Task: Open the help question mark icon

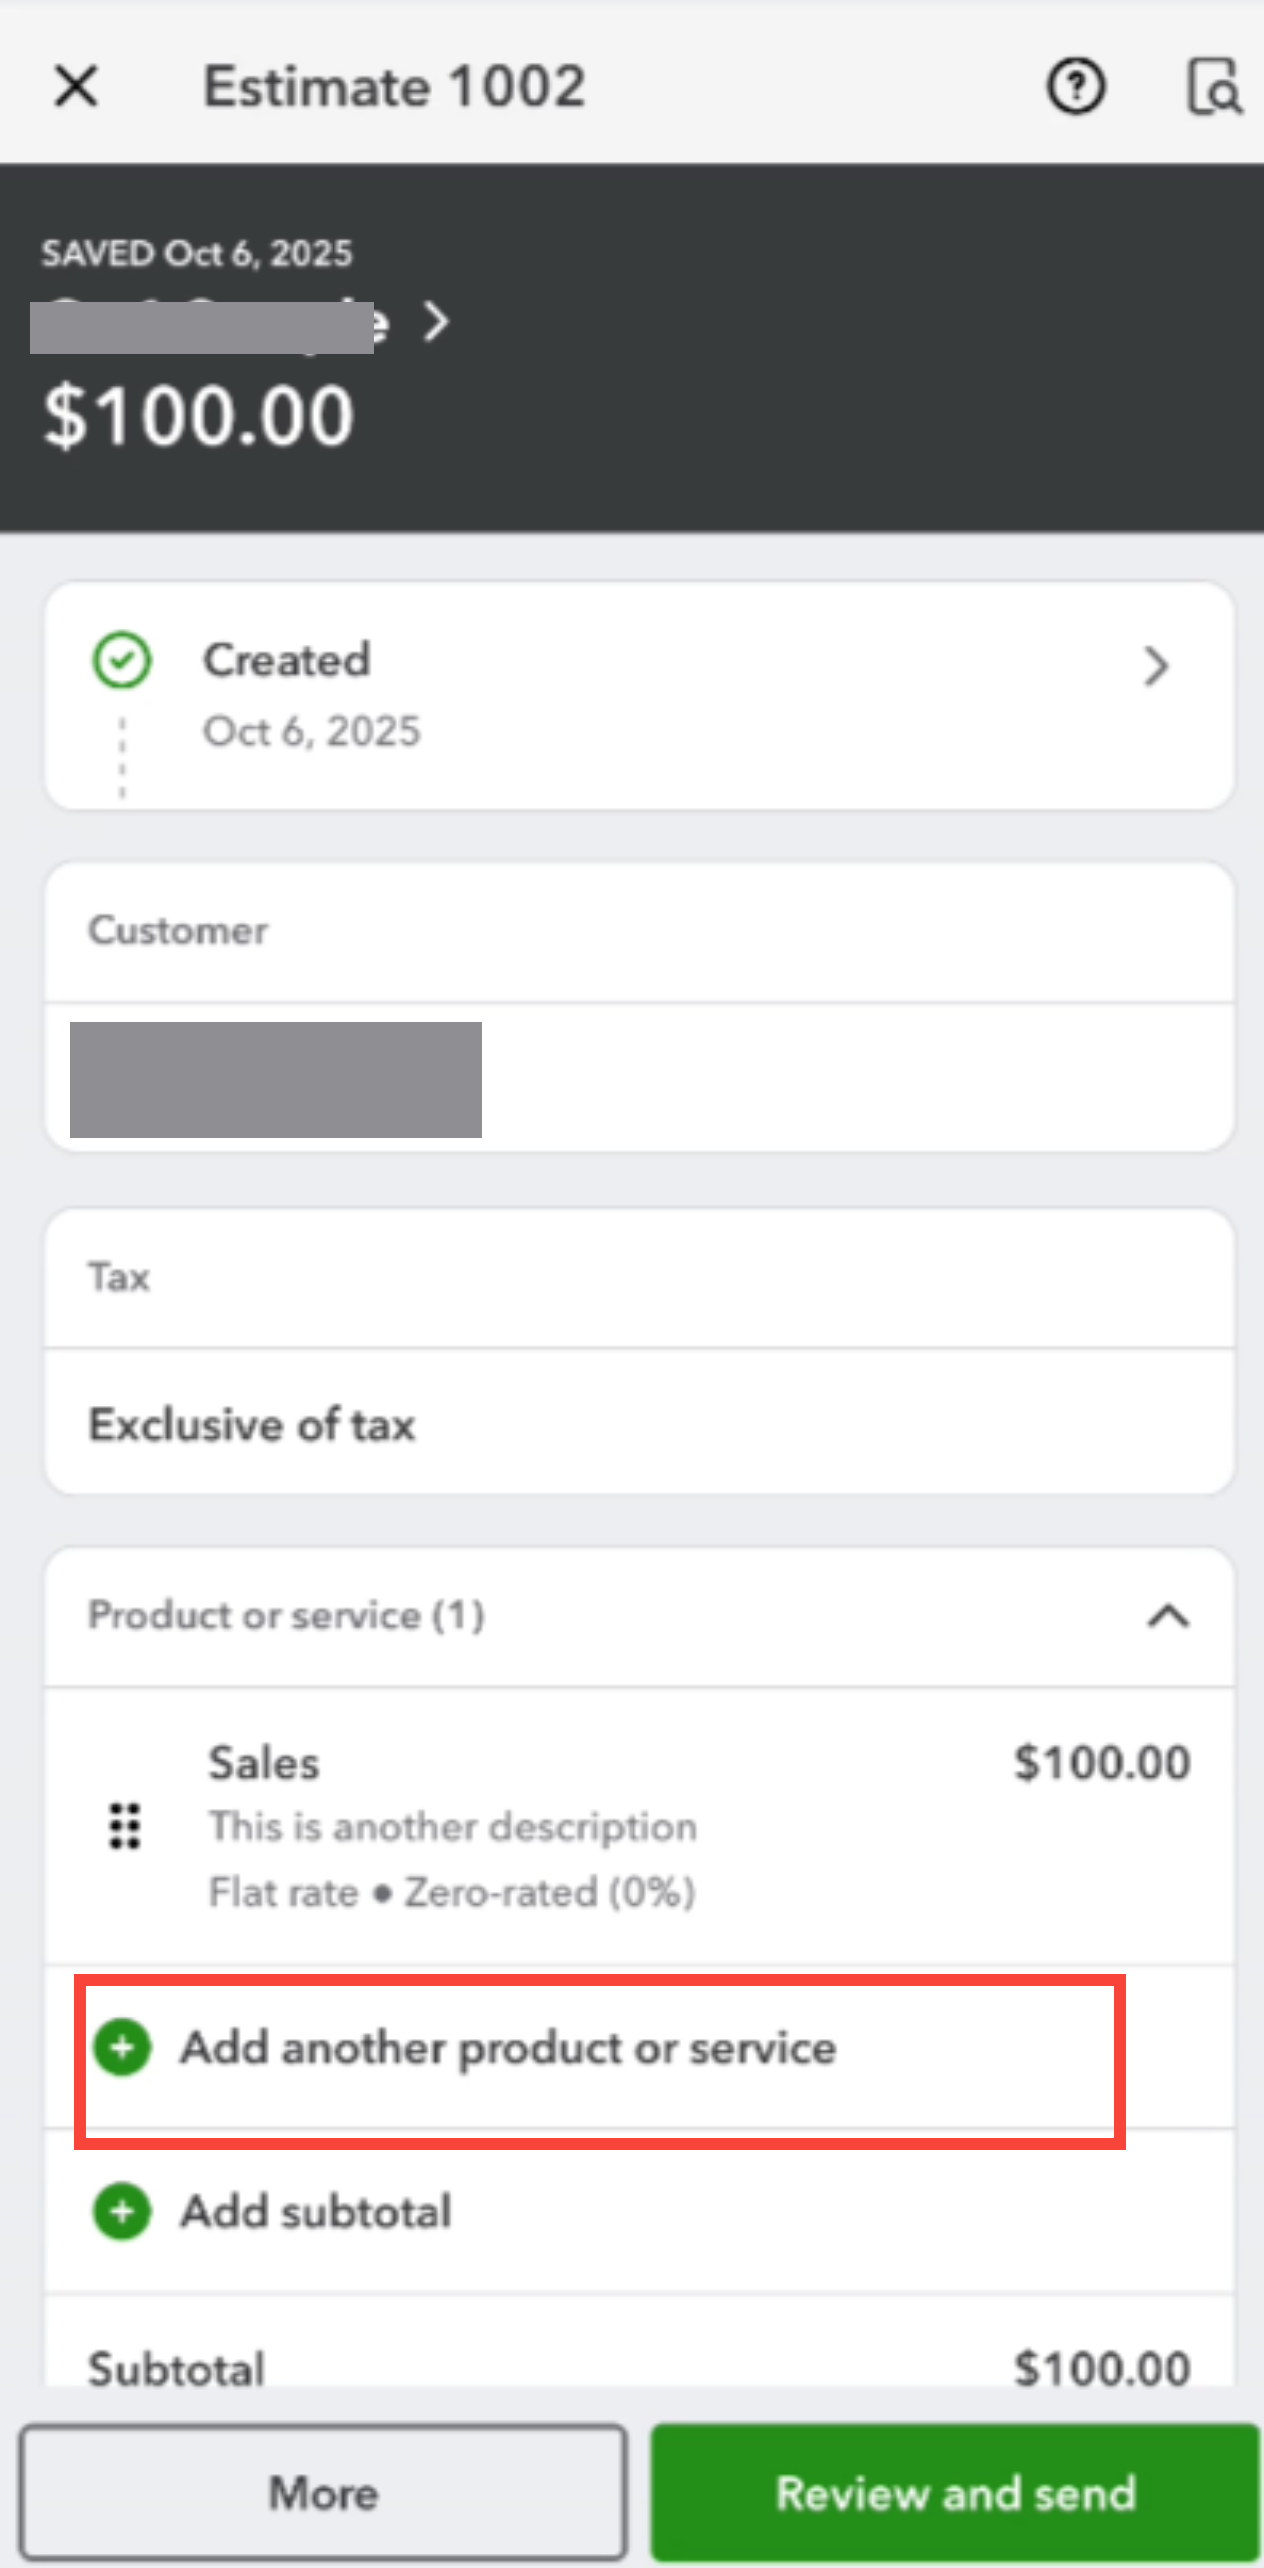Action: coord(1075,87)
